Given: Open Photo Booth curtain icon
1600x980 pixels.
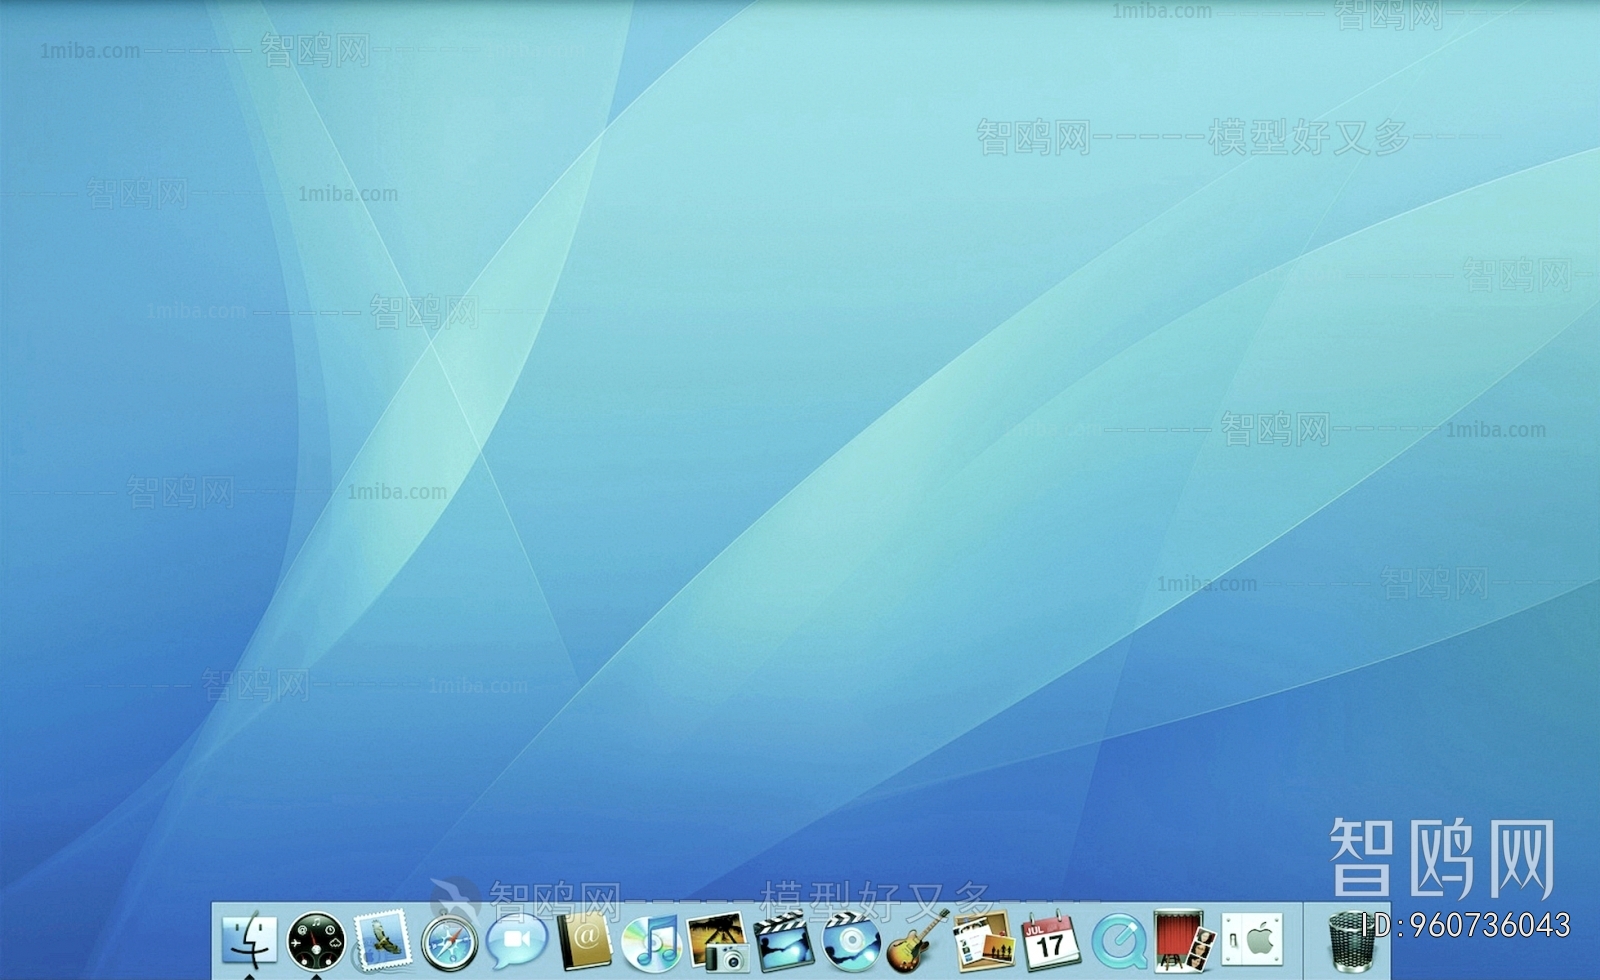Looking at the screenshot, I should 1184,941.
